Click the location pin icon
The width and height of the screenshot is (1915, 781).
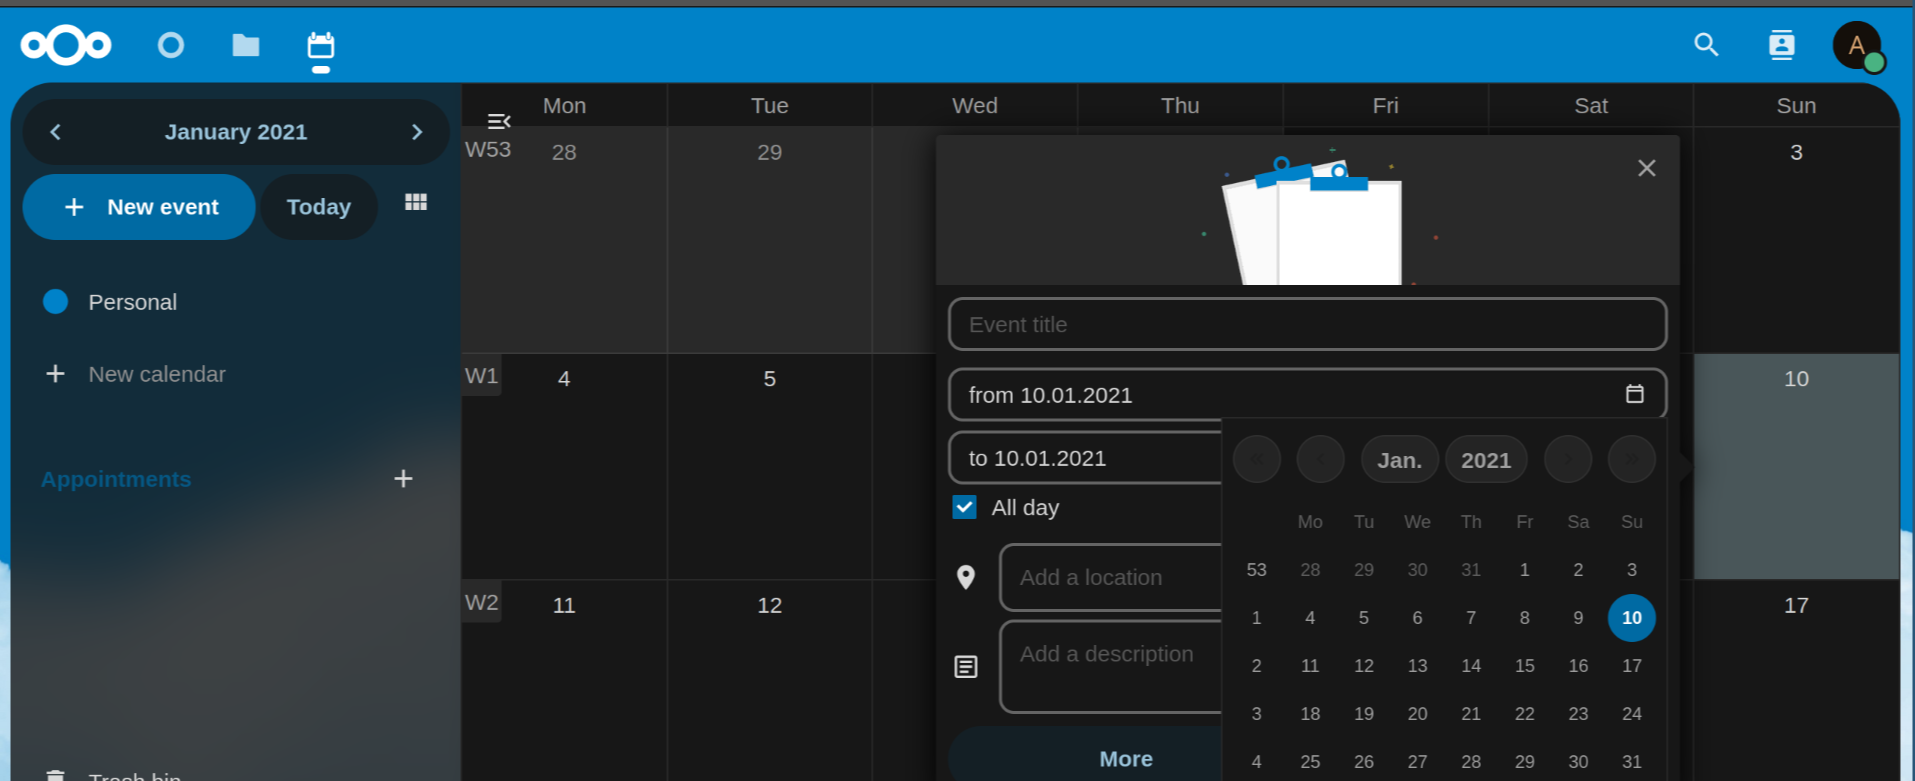click(x=966, y=577)
